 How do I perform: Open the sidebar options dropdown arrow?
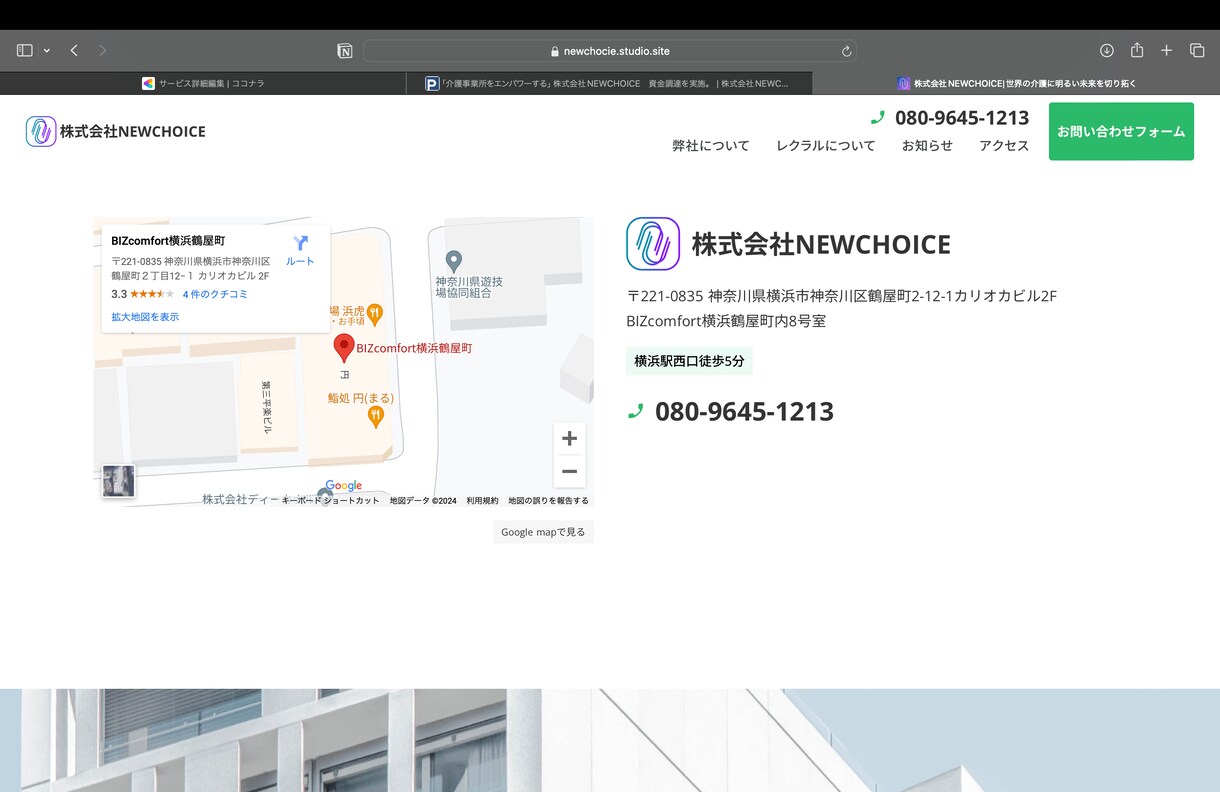point(46,51)
